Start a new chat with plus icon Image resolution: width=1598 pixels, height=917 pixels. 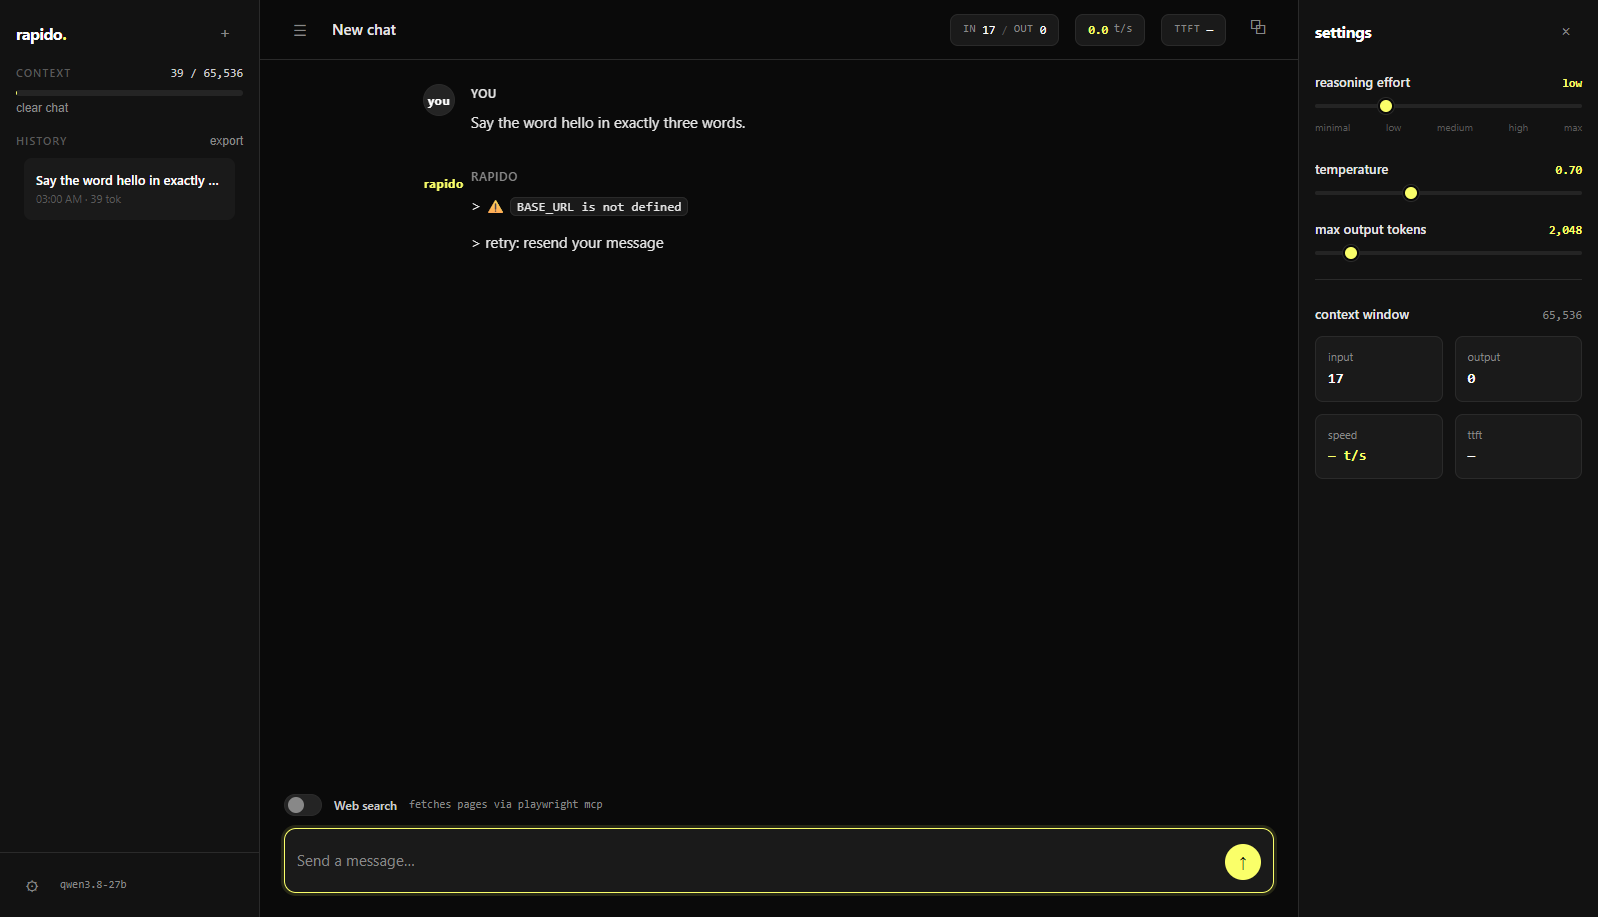point(225,34)
